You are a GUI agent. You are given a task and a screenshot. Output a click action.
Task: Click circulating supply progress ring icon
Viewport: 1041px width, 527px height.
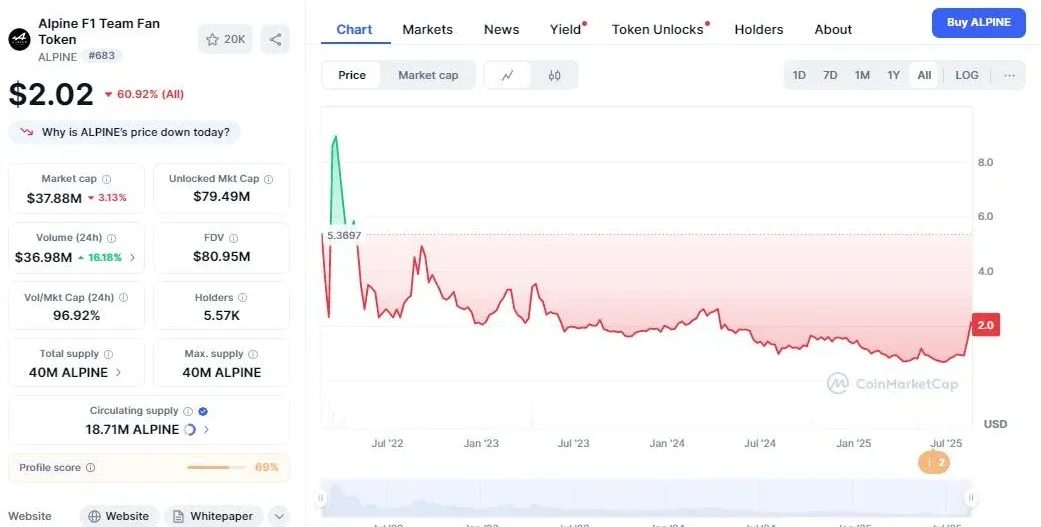(190, 429)
